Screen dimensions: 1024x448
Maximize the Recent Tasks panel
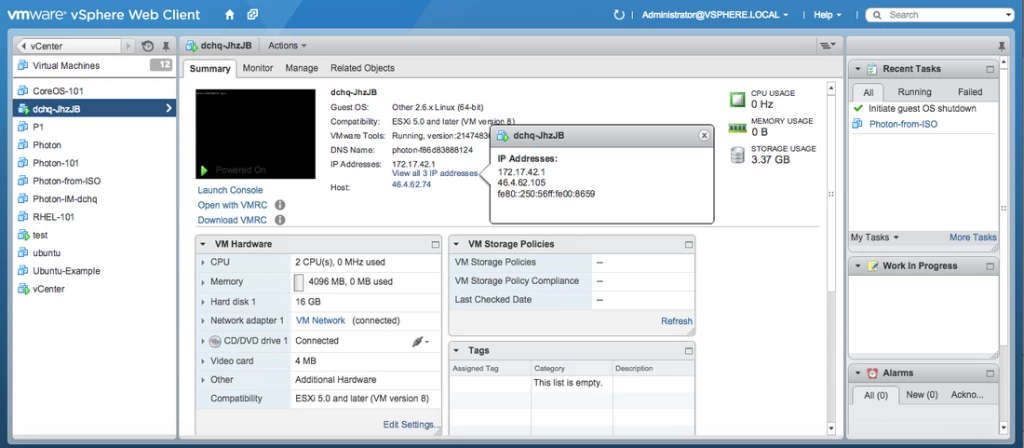[990, 69]
